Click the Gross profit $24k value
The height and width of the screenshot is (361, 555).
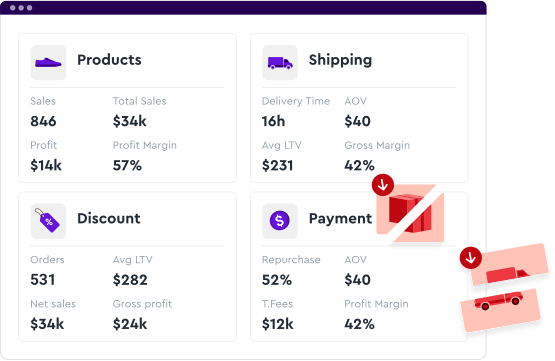[x=130, y=324]
